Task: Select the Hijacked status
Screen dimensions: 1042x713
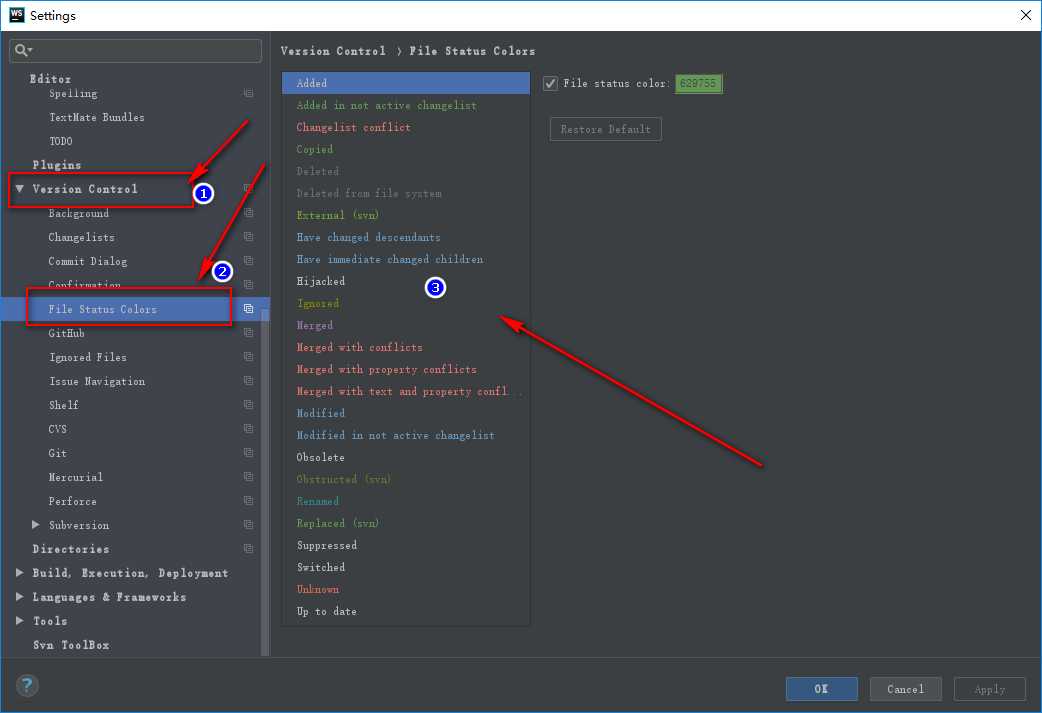Action: 406,281
